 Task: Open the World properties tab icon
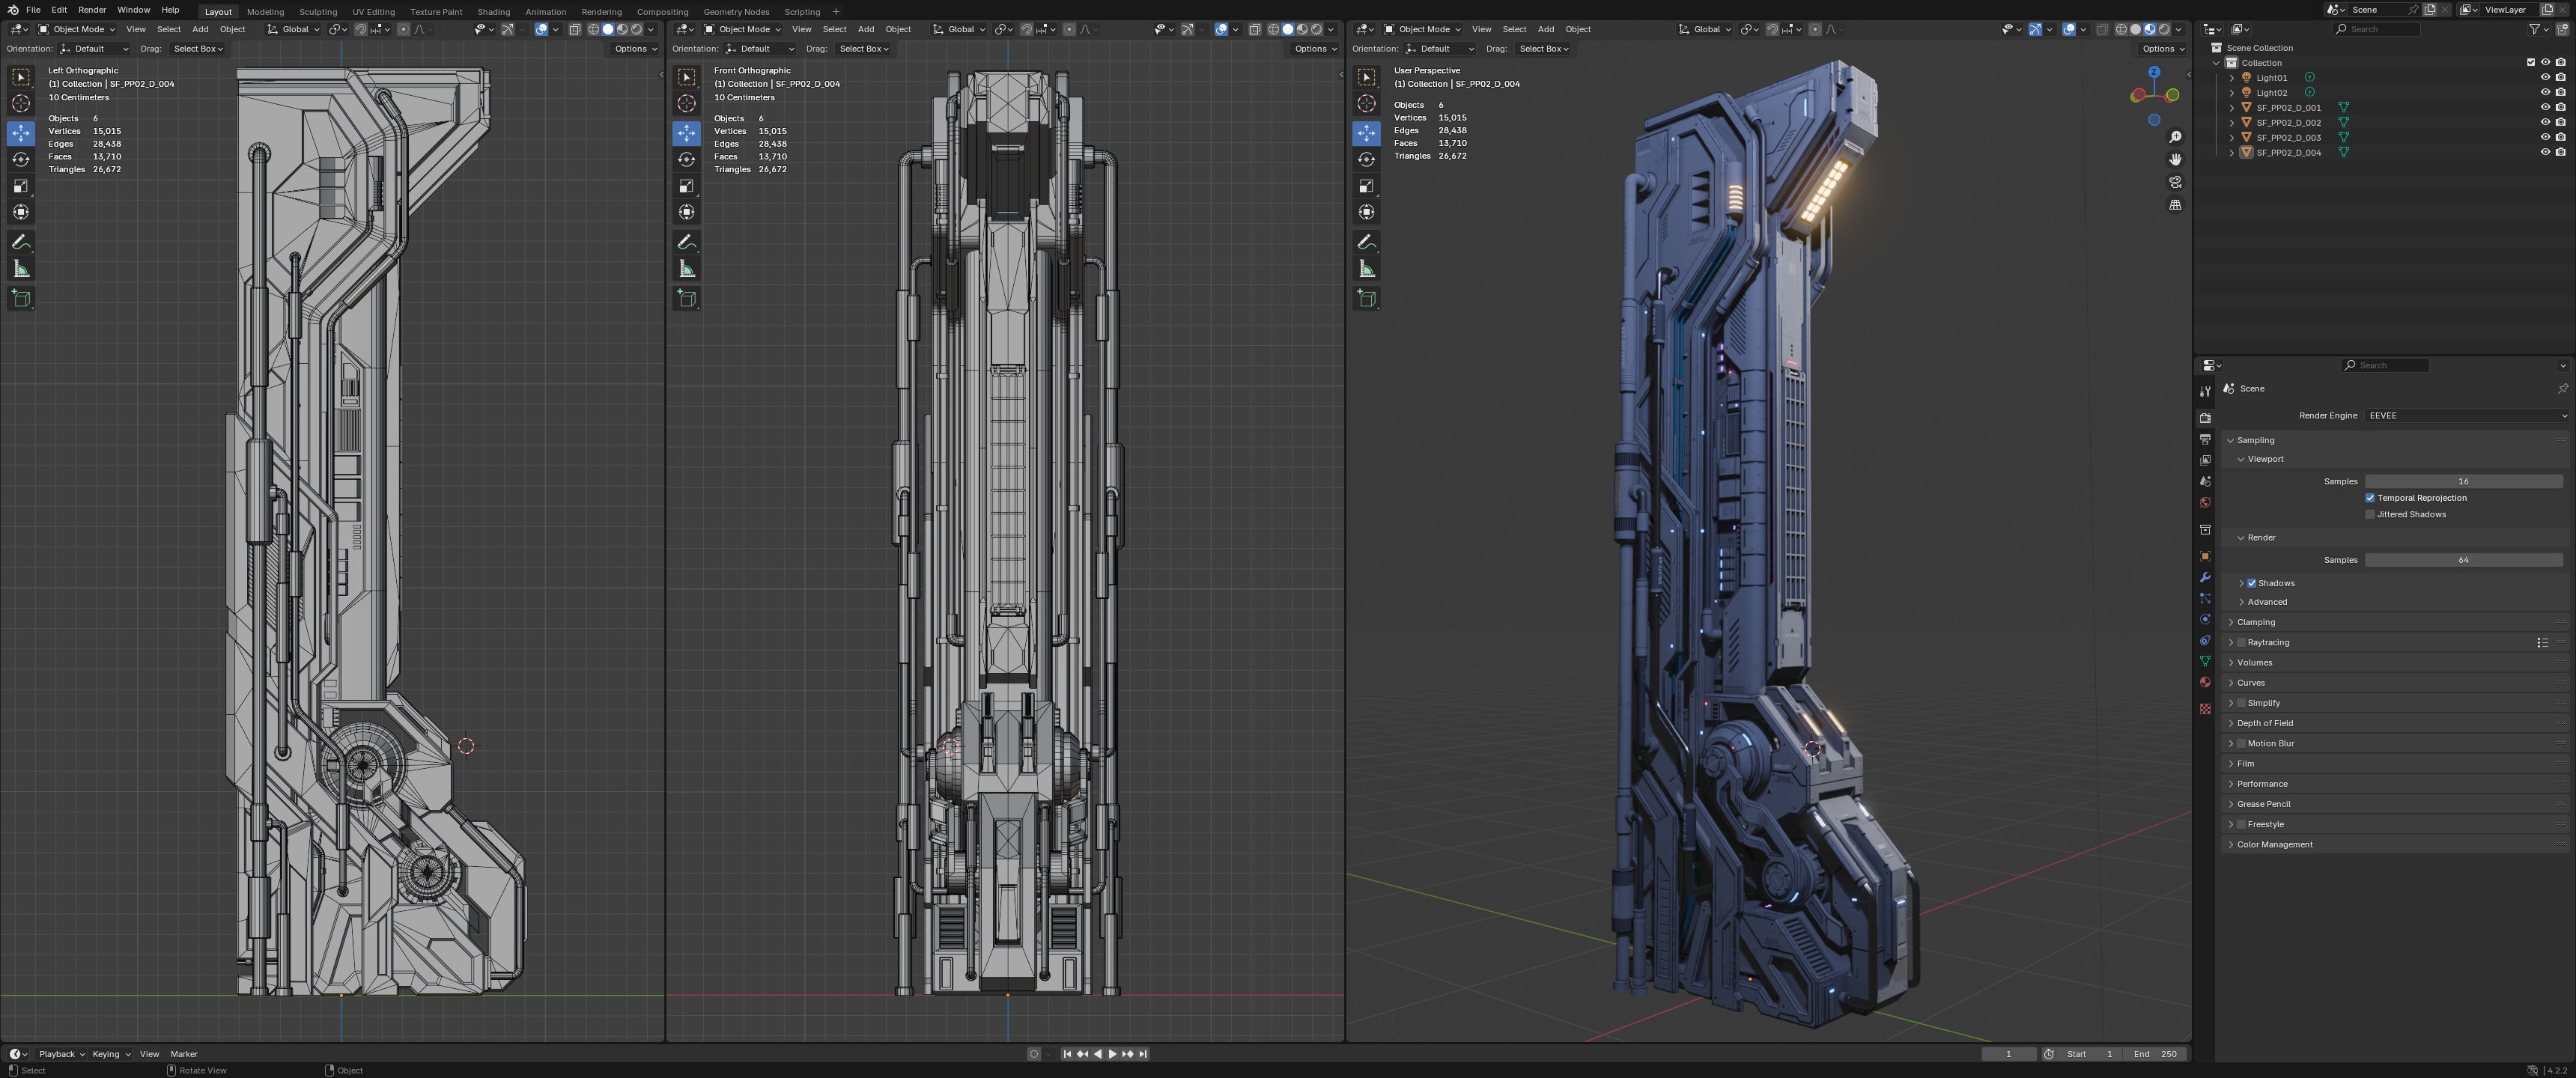click(2205, 503)
